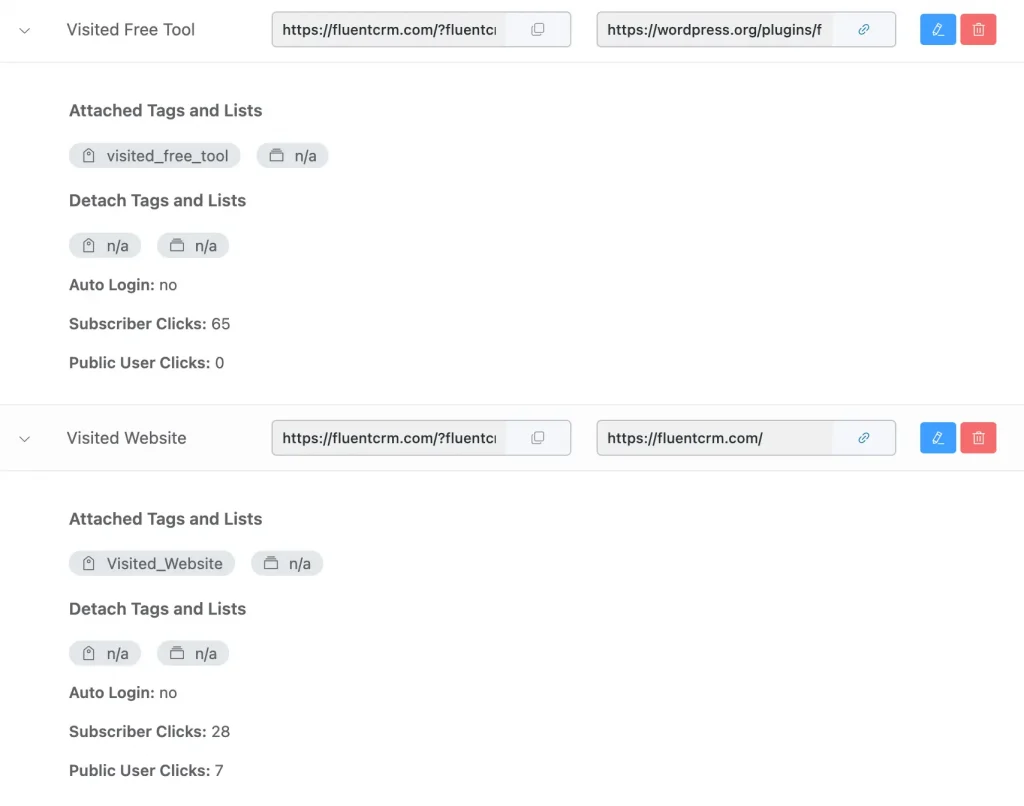
Task: Click the Visited Website title link
Action: point(126,438)
